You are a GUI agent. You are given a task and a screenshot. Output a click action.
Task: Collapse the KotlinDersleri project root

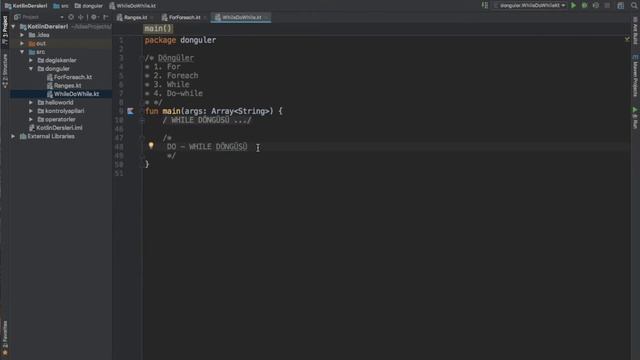tap(13, 27)
